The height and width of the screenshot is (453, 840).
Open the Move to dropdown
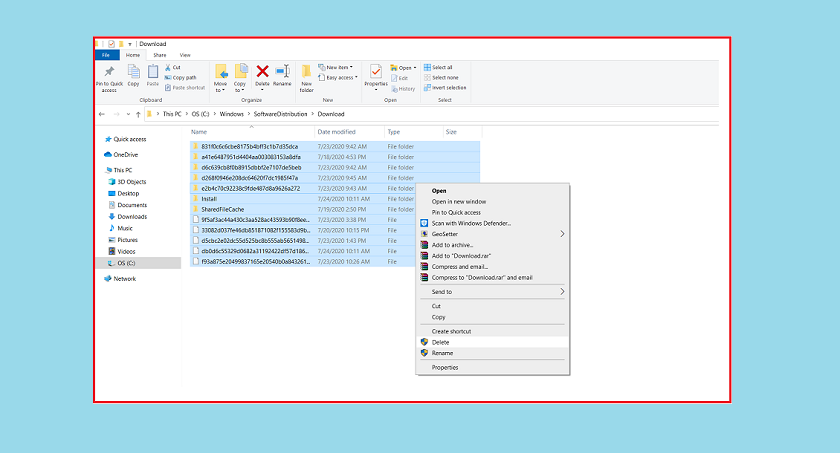pos(220,87)
